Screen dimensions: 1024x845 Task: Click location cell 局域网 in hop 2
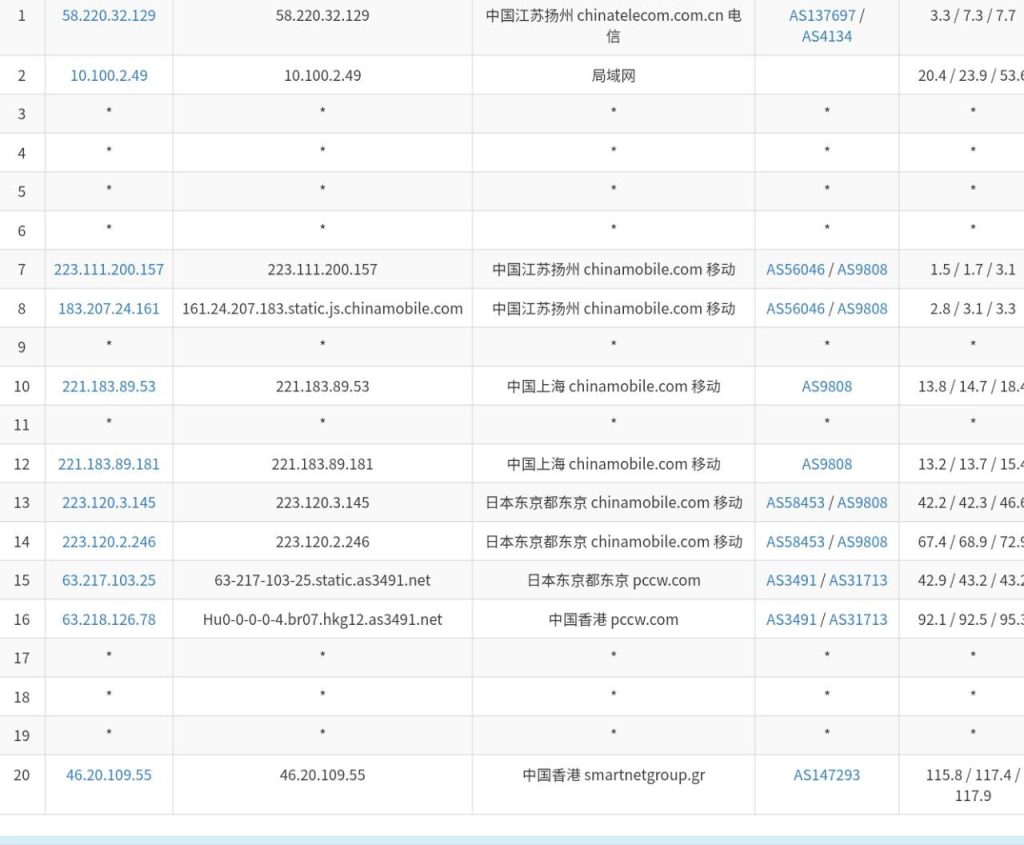pyautogui.click(x=613, y=76)
